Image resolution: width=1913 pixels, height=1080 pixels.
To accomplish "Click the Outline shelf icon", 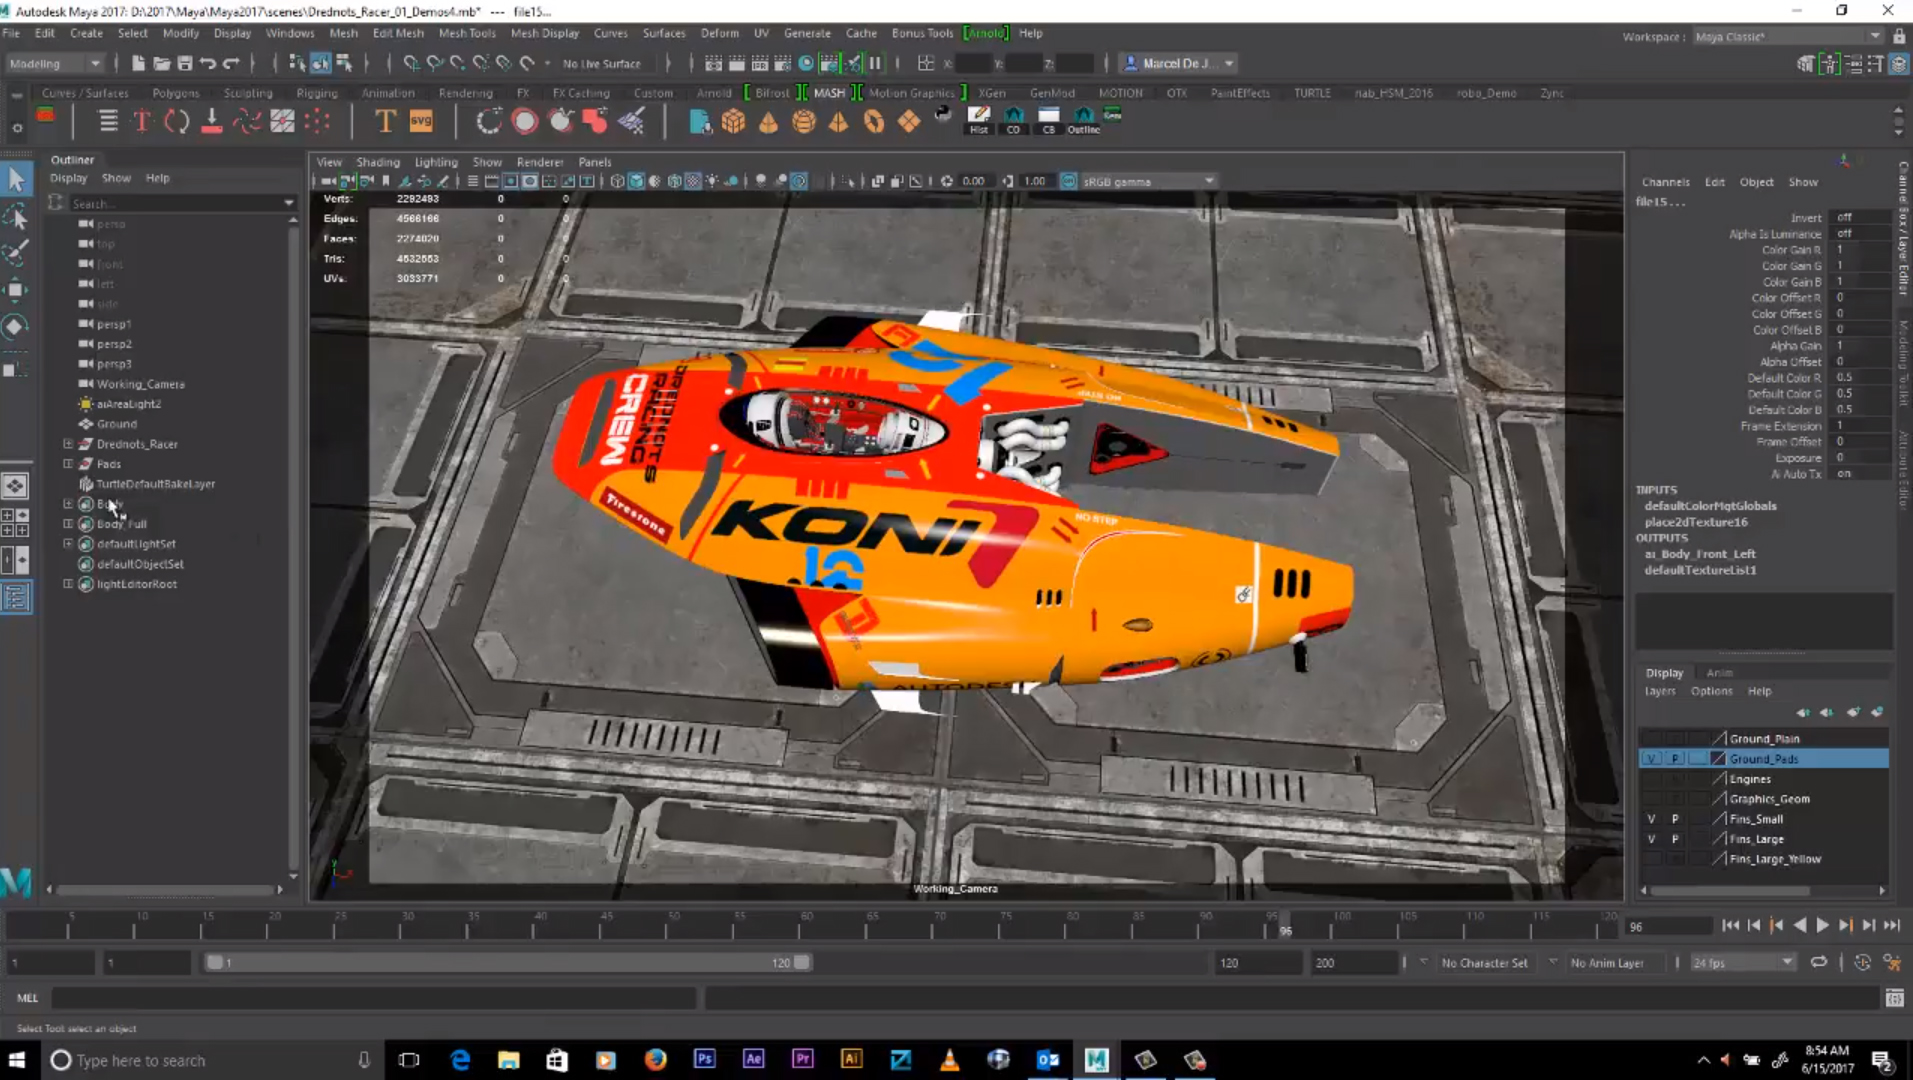I will 1083,120.
